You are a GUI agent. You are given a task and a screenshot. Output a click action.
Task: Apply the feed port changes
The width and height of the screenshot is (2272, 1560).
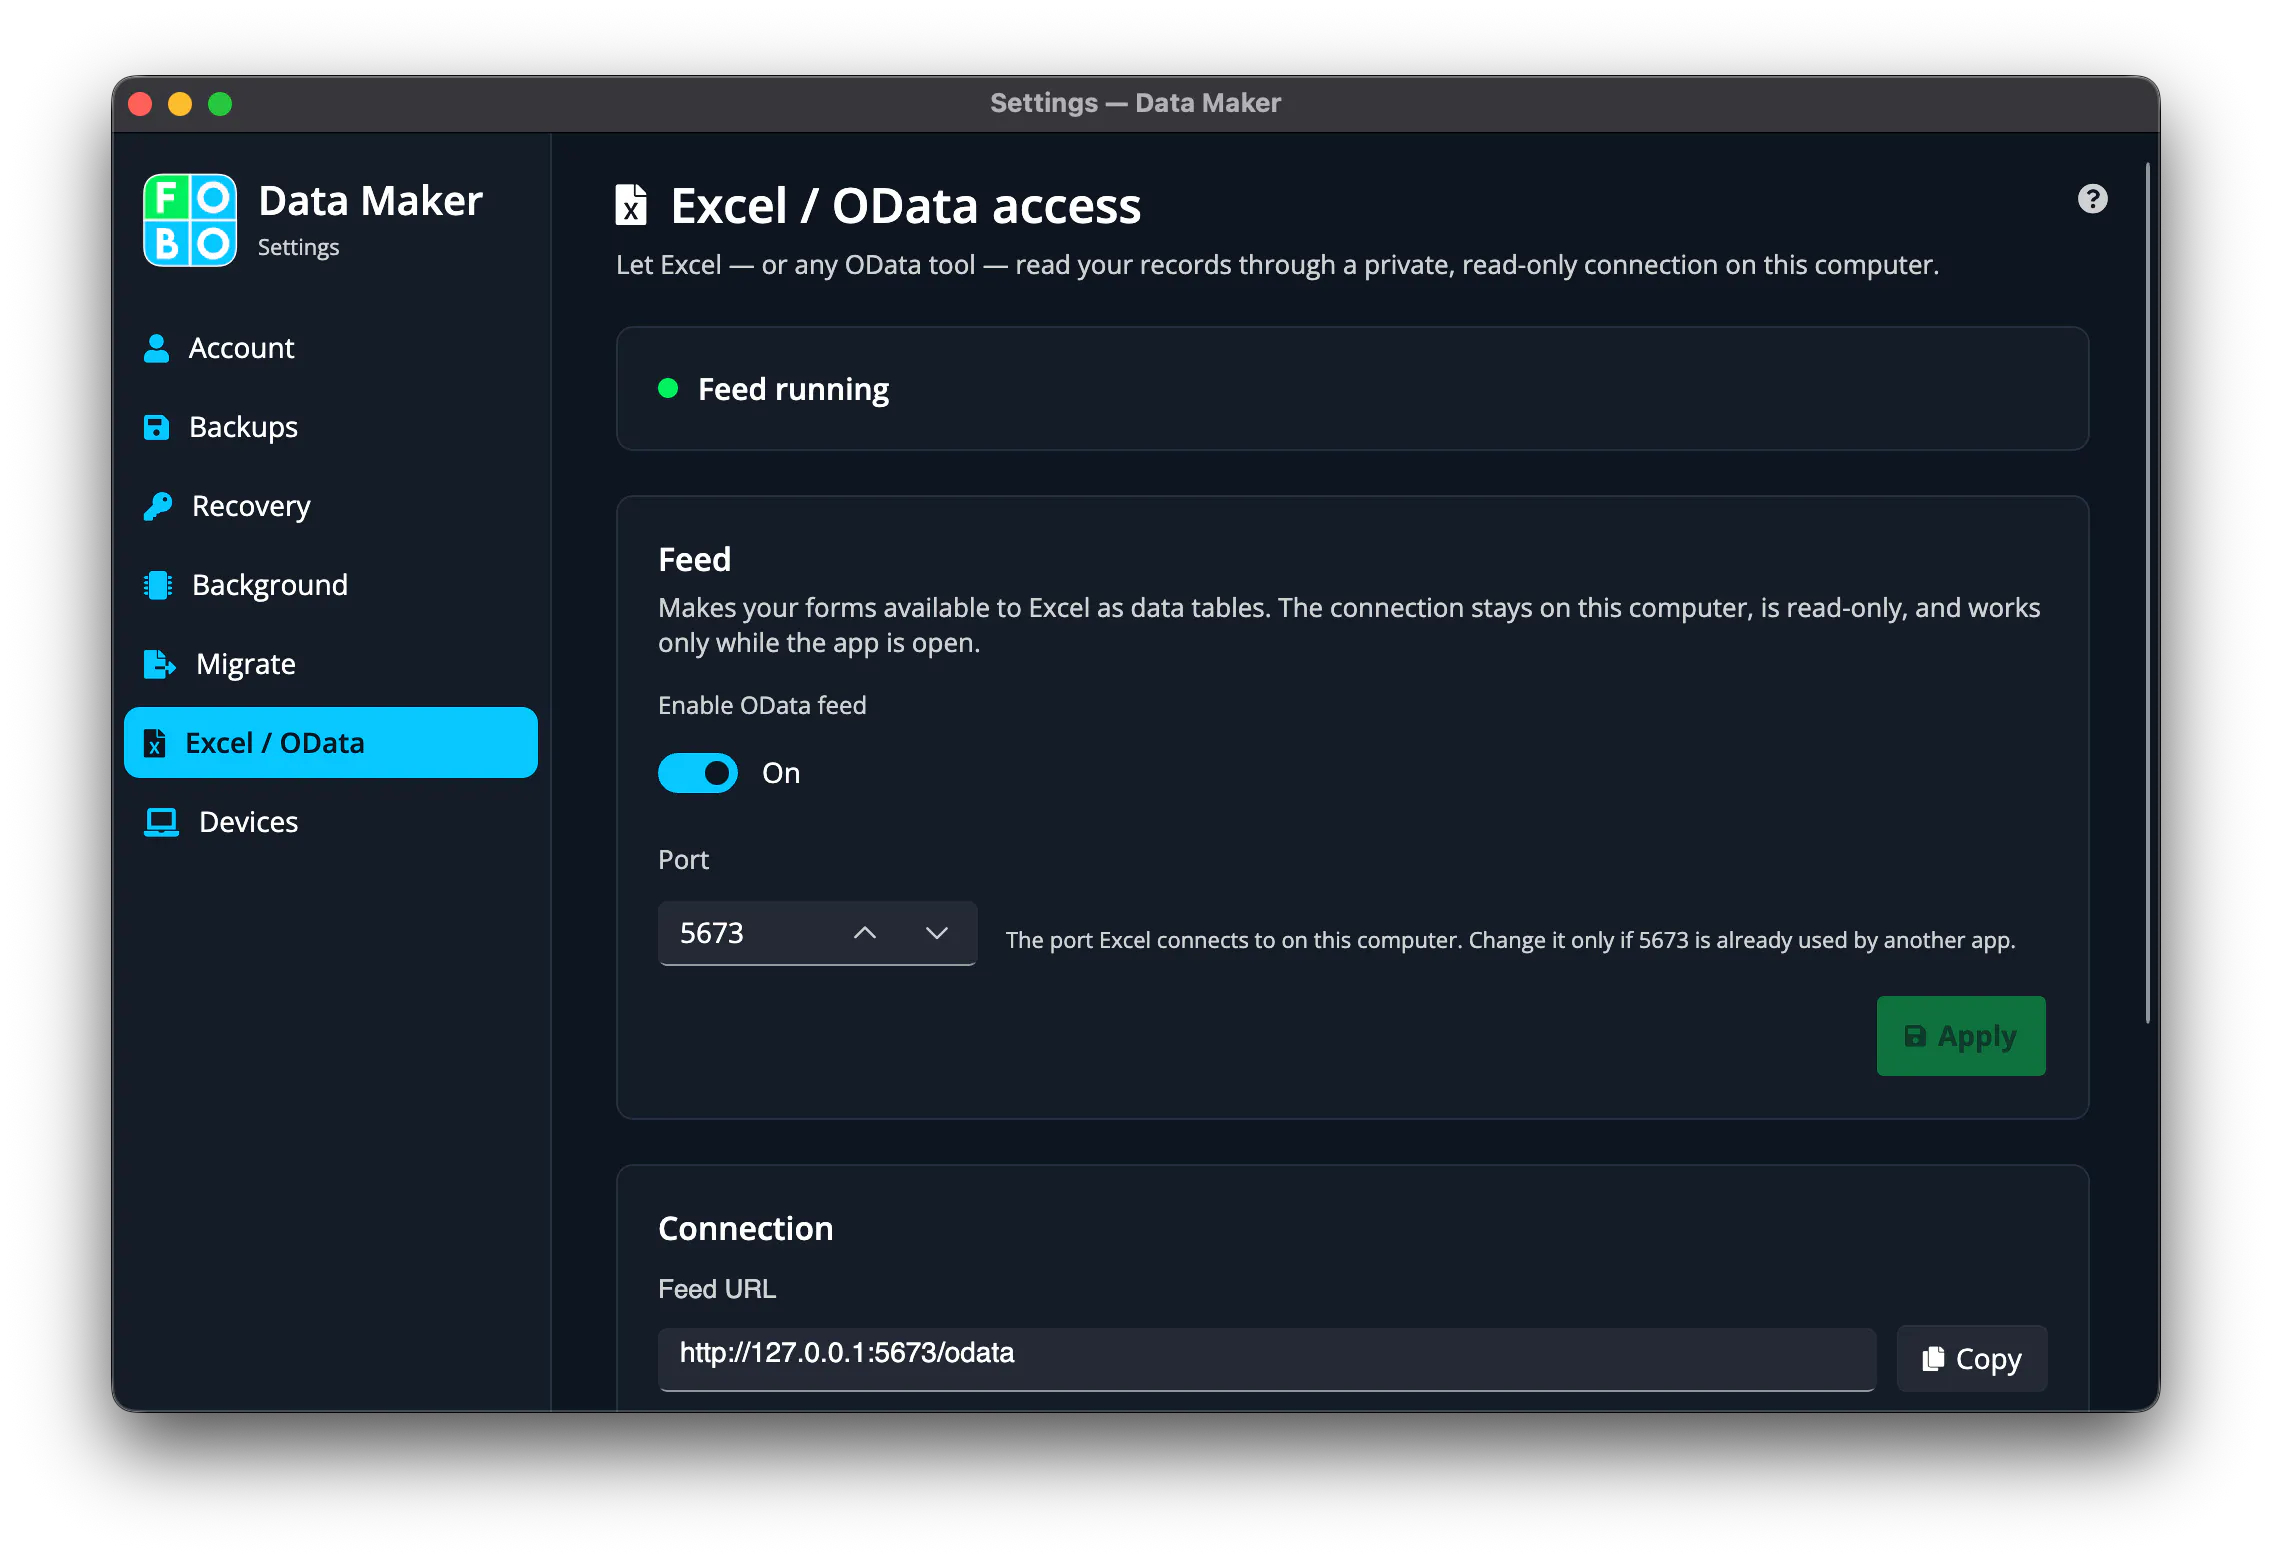[1961, 1036]
